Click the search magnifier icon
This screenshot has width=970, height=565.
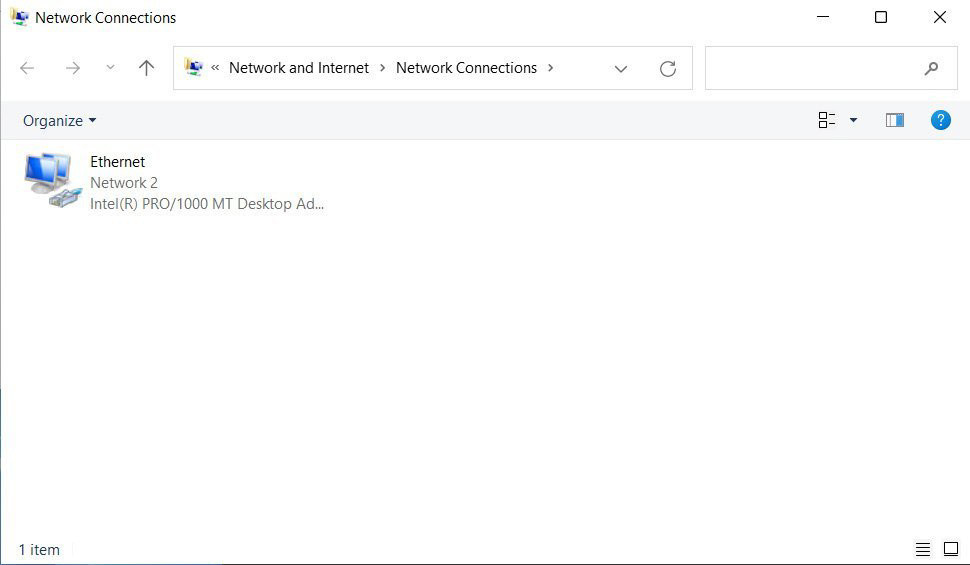point(931,68)
